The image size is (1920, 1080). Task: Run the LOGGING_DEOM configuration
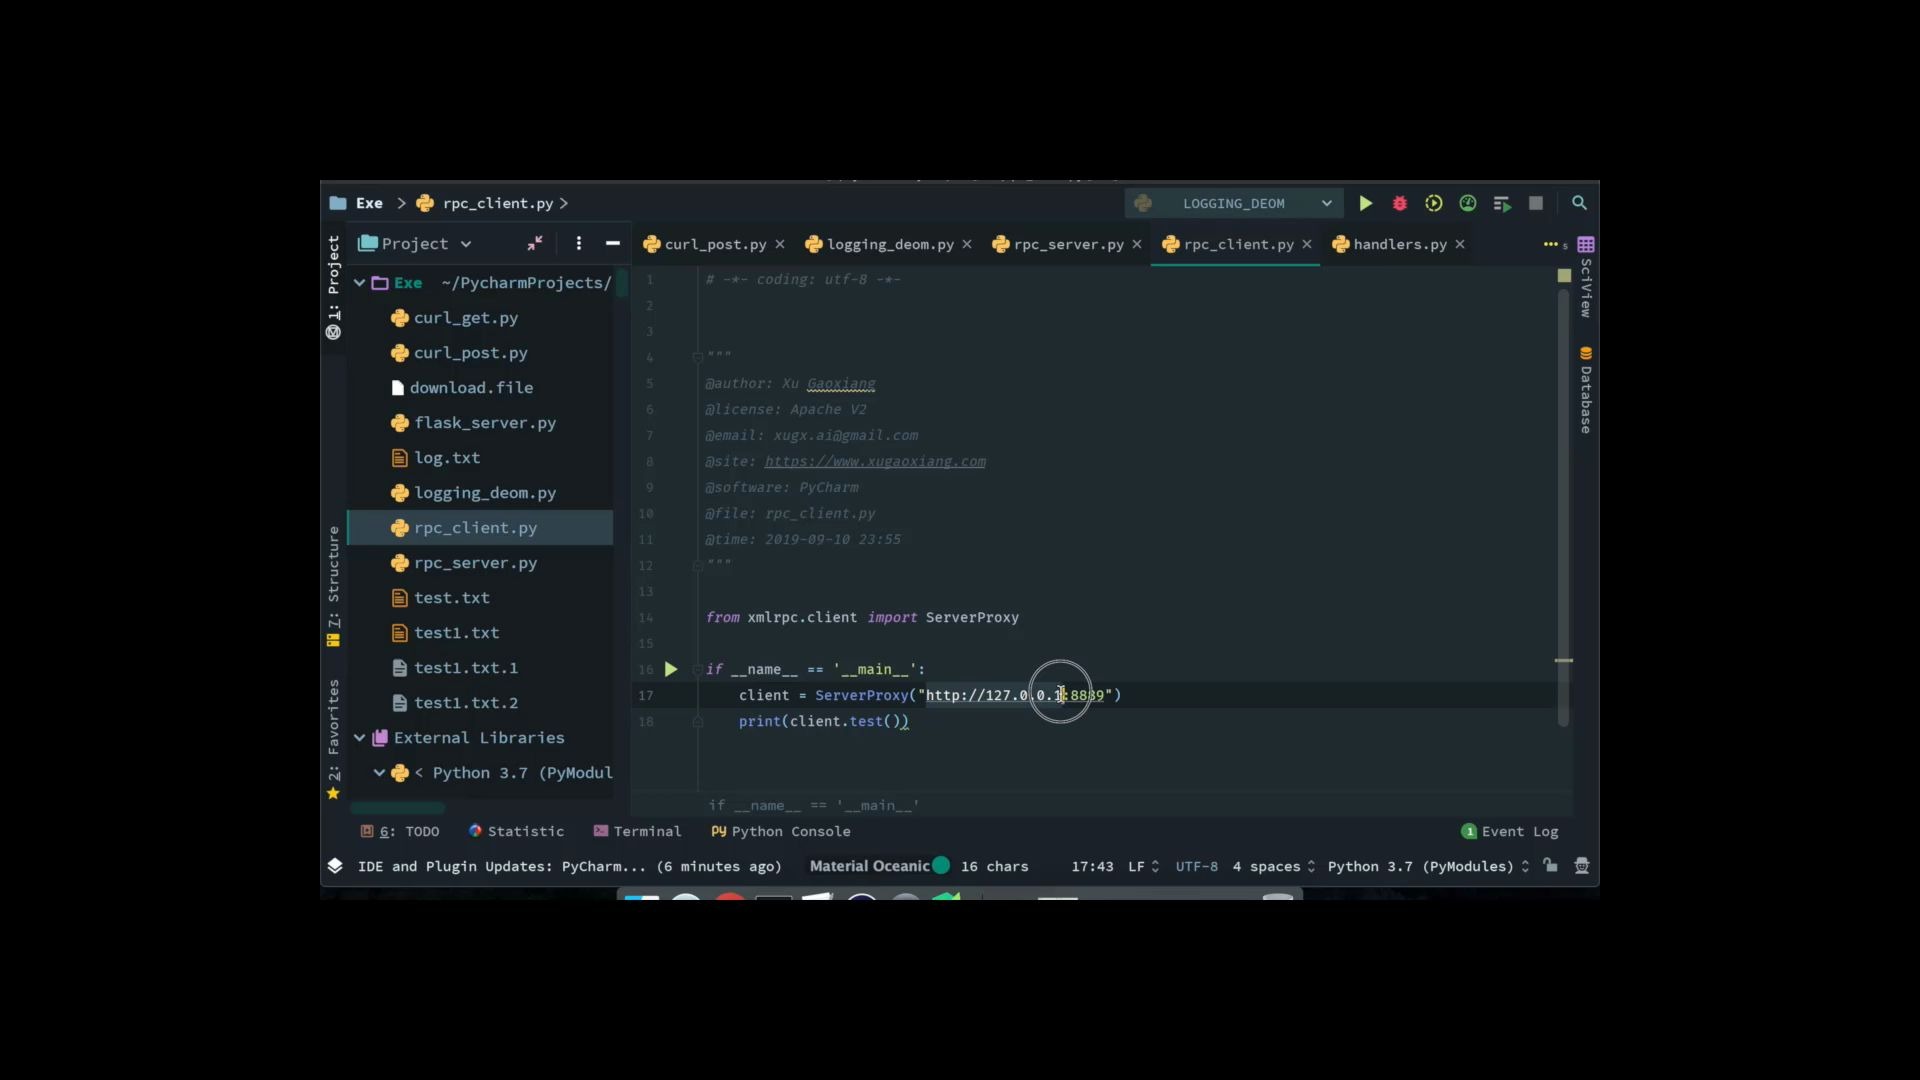[x=1366, y=203]
